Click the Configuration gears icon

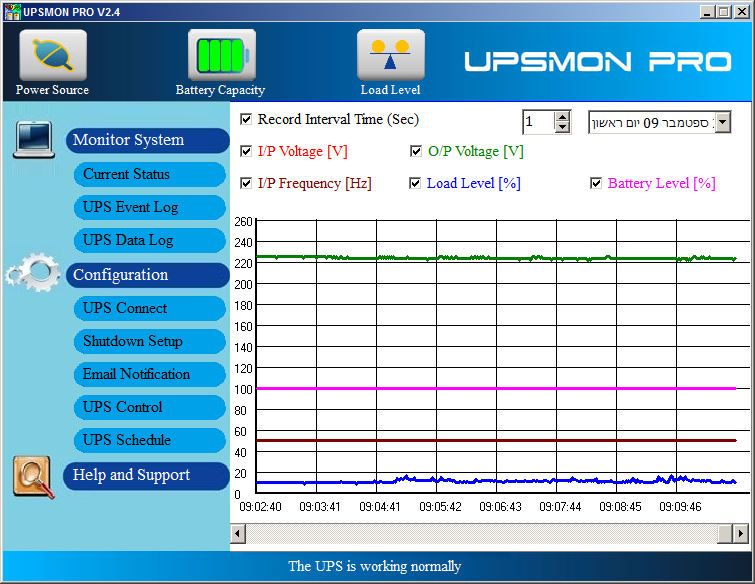tap(33, 273)
